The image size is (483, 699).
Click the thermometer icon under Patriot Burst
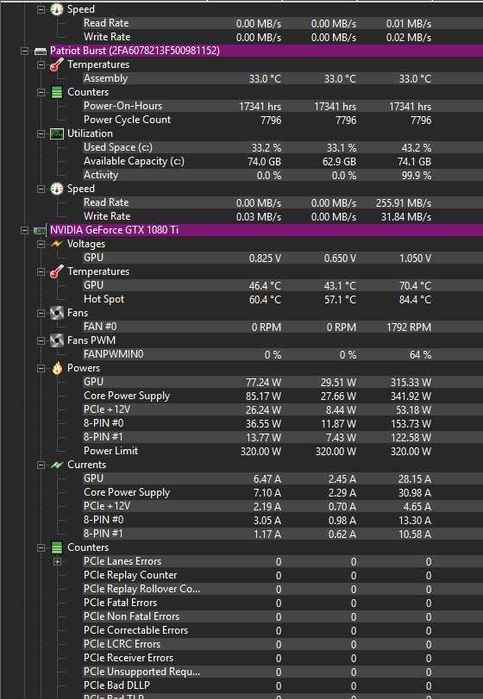click(57, 65)
